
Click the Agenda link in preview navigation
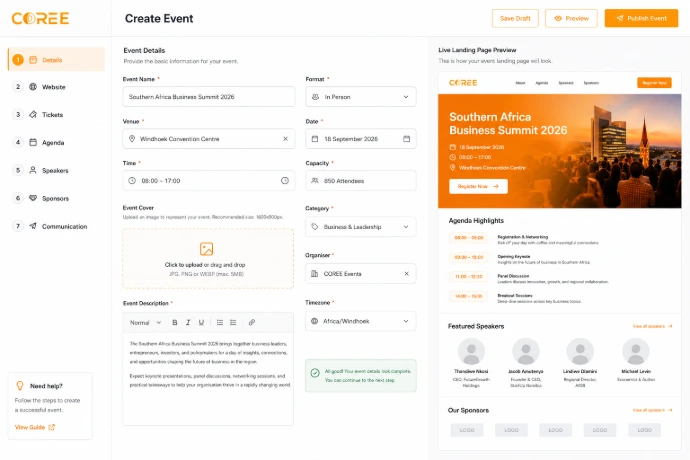point(542,83)
